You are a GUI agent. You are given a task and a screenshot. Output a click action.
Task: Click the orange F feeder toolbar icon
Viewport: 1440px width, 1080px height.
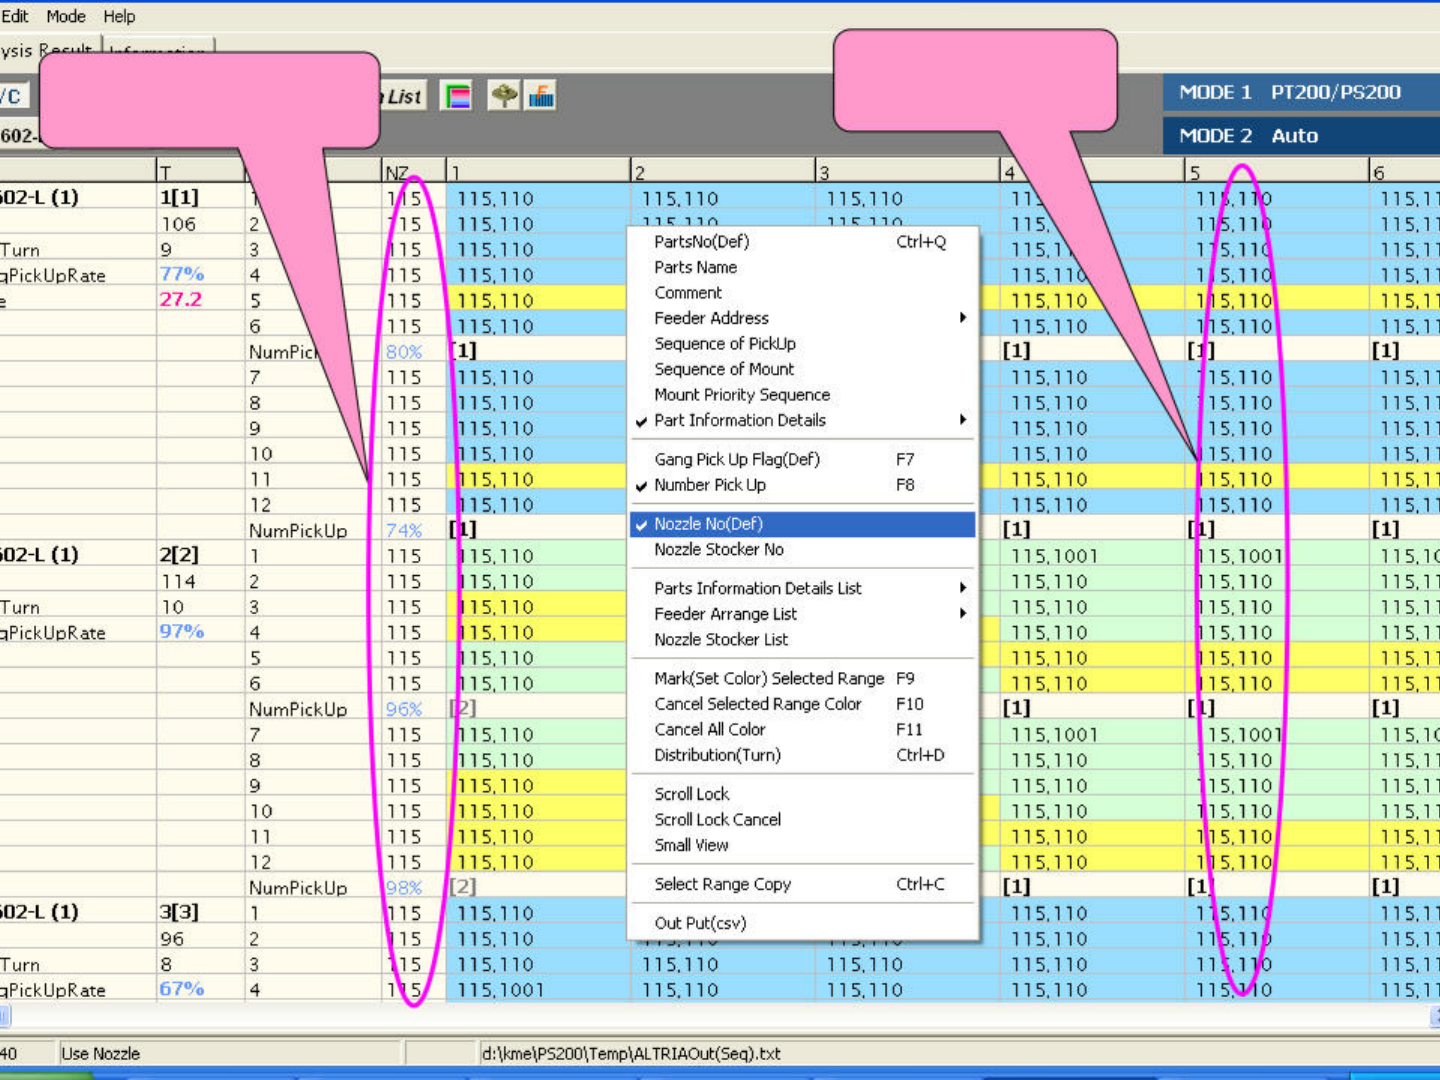(x=541, y=96)
